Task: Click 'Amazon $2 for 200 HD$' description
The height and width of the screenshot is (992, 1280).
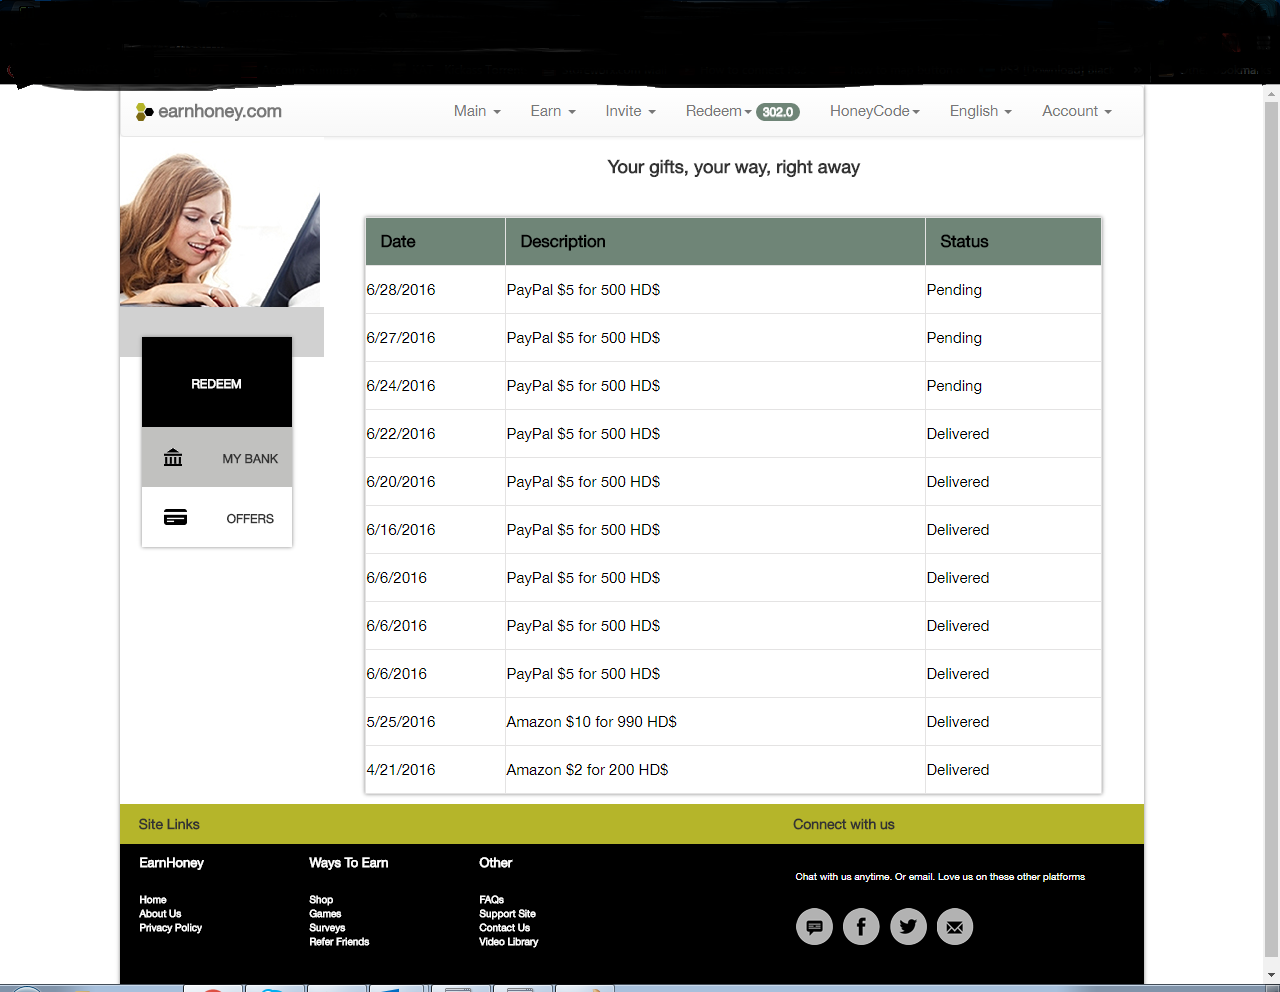Action: [588, 770]
